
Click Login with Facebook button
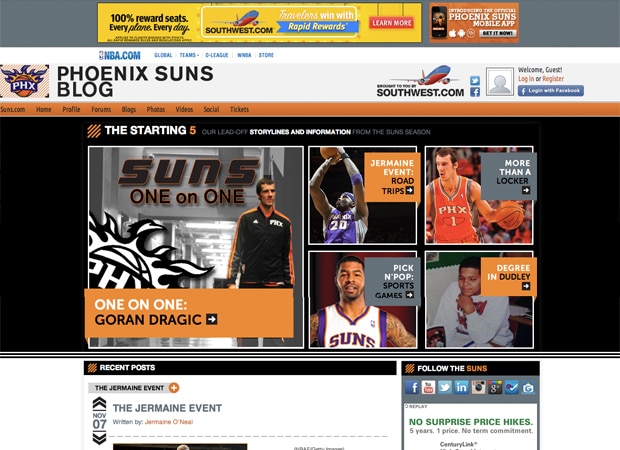coord(551,91)
